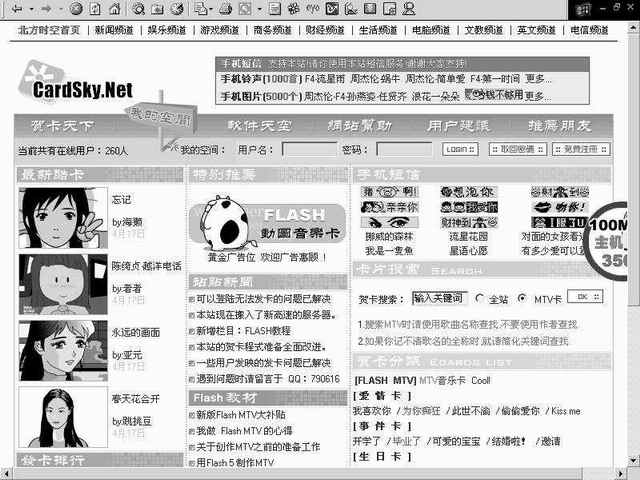Expand the Edit button dropdown arrow
The width and height of the screenshot is (640, 480).
tap(259, 8)
